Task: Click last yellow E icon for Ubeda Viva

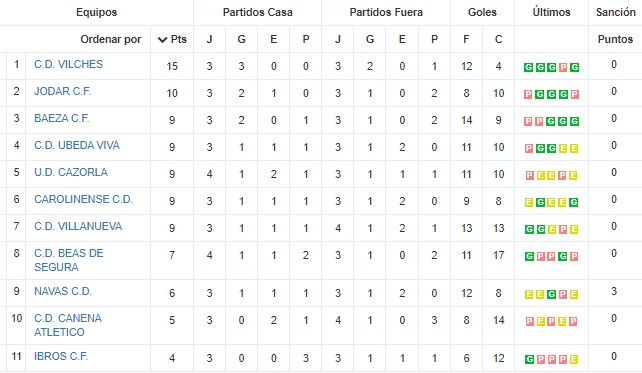Action: pyautogui.click(x=574, y=148)
